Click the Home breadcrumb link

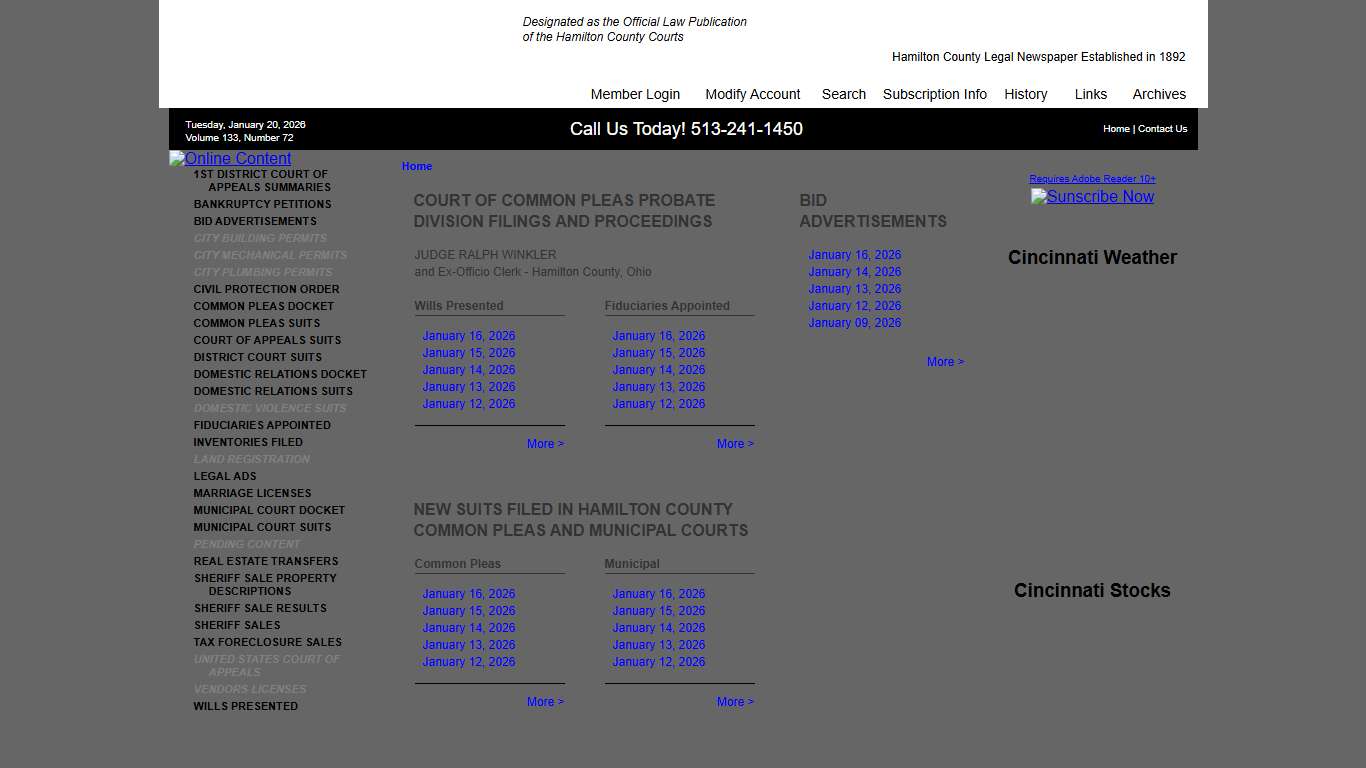[417, 166]
